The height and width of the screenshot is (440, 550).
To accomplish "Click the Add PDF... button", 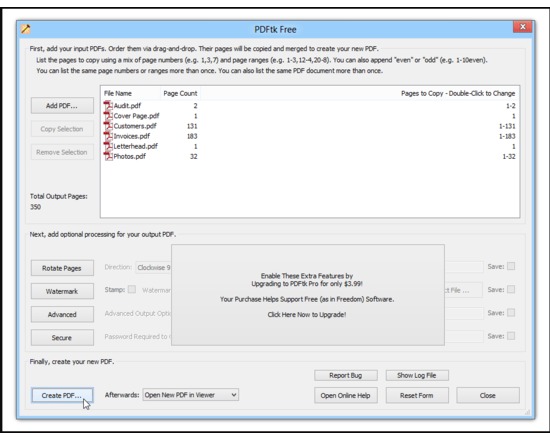I will coord(62,106).
